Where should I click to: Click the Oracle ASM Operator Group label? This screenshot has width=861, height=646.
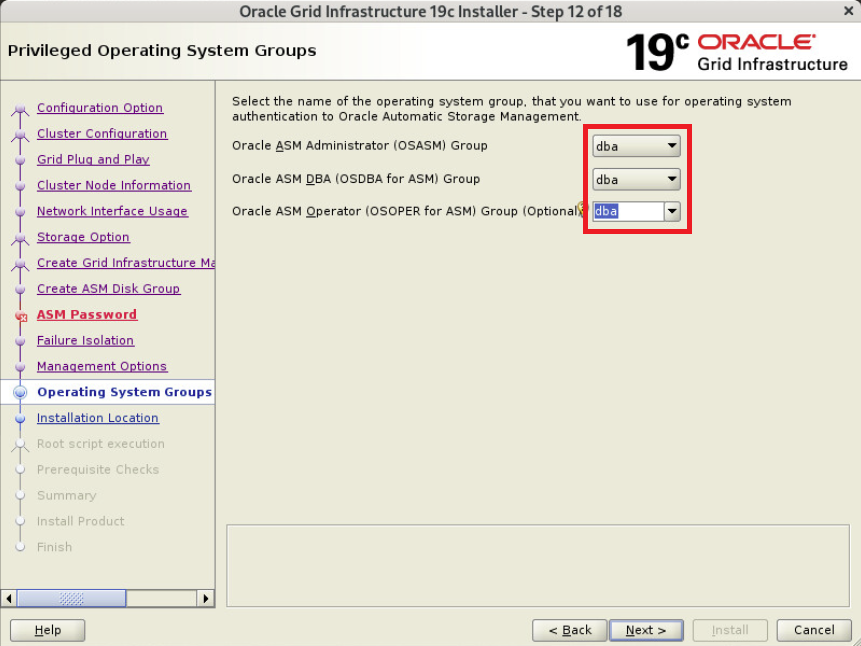coord(405,211)
